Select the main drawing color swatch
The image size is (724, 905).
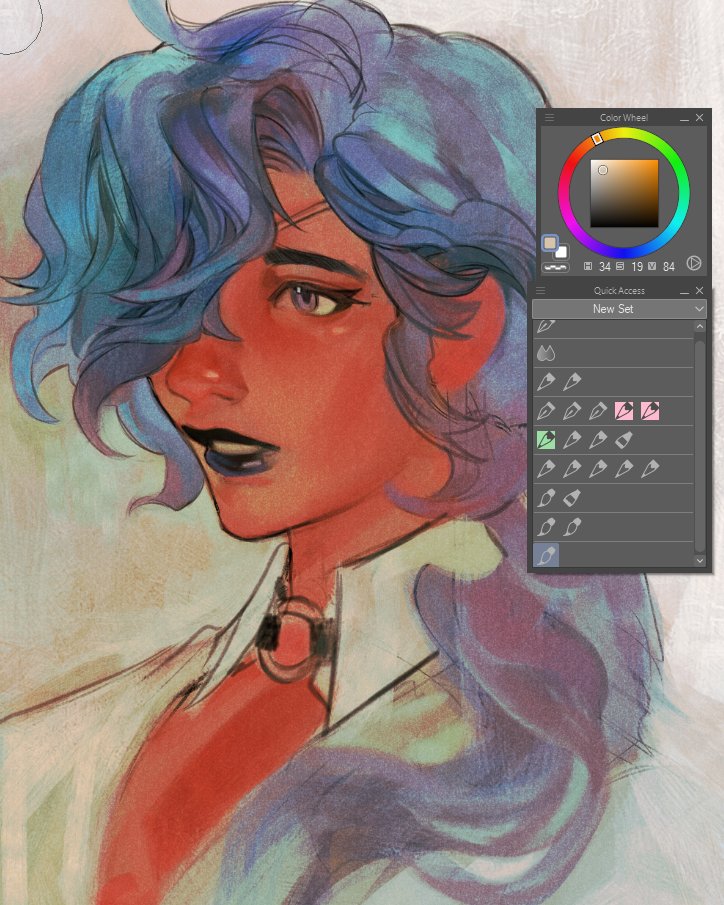coord(550,243)
